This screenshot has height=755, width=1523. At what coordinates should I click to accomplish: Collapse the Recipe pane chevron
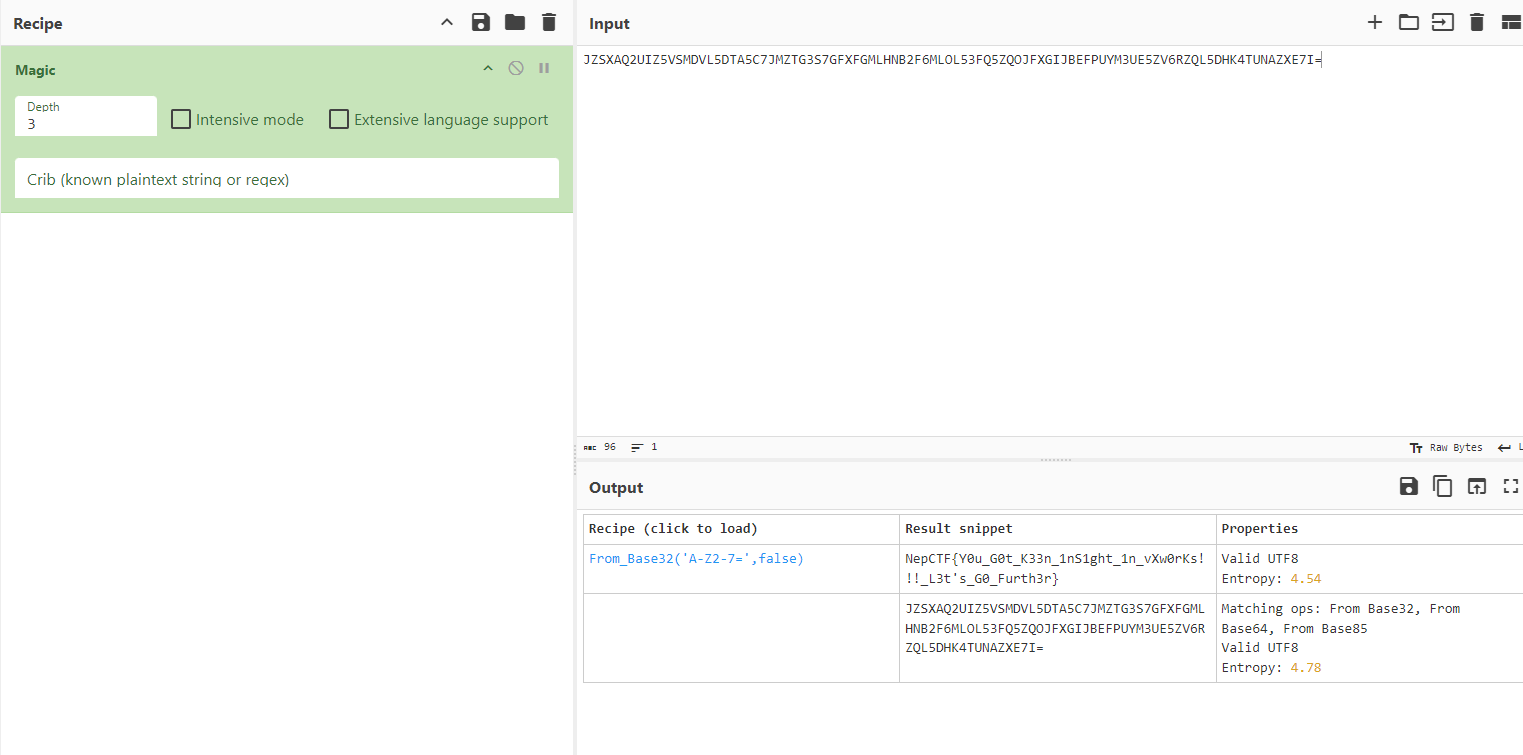(447, 23)
